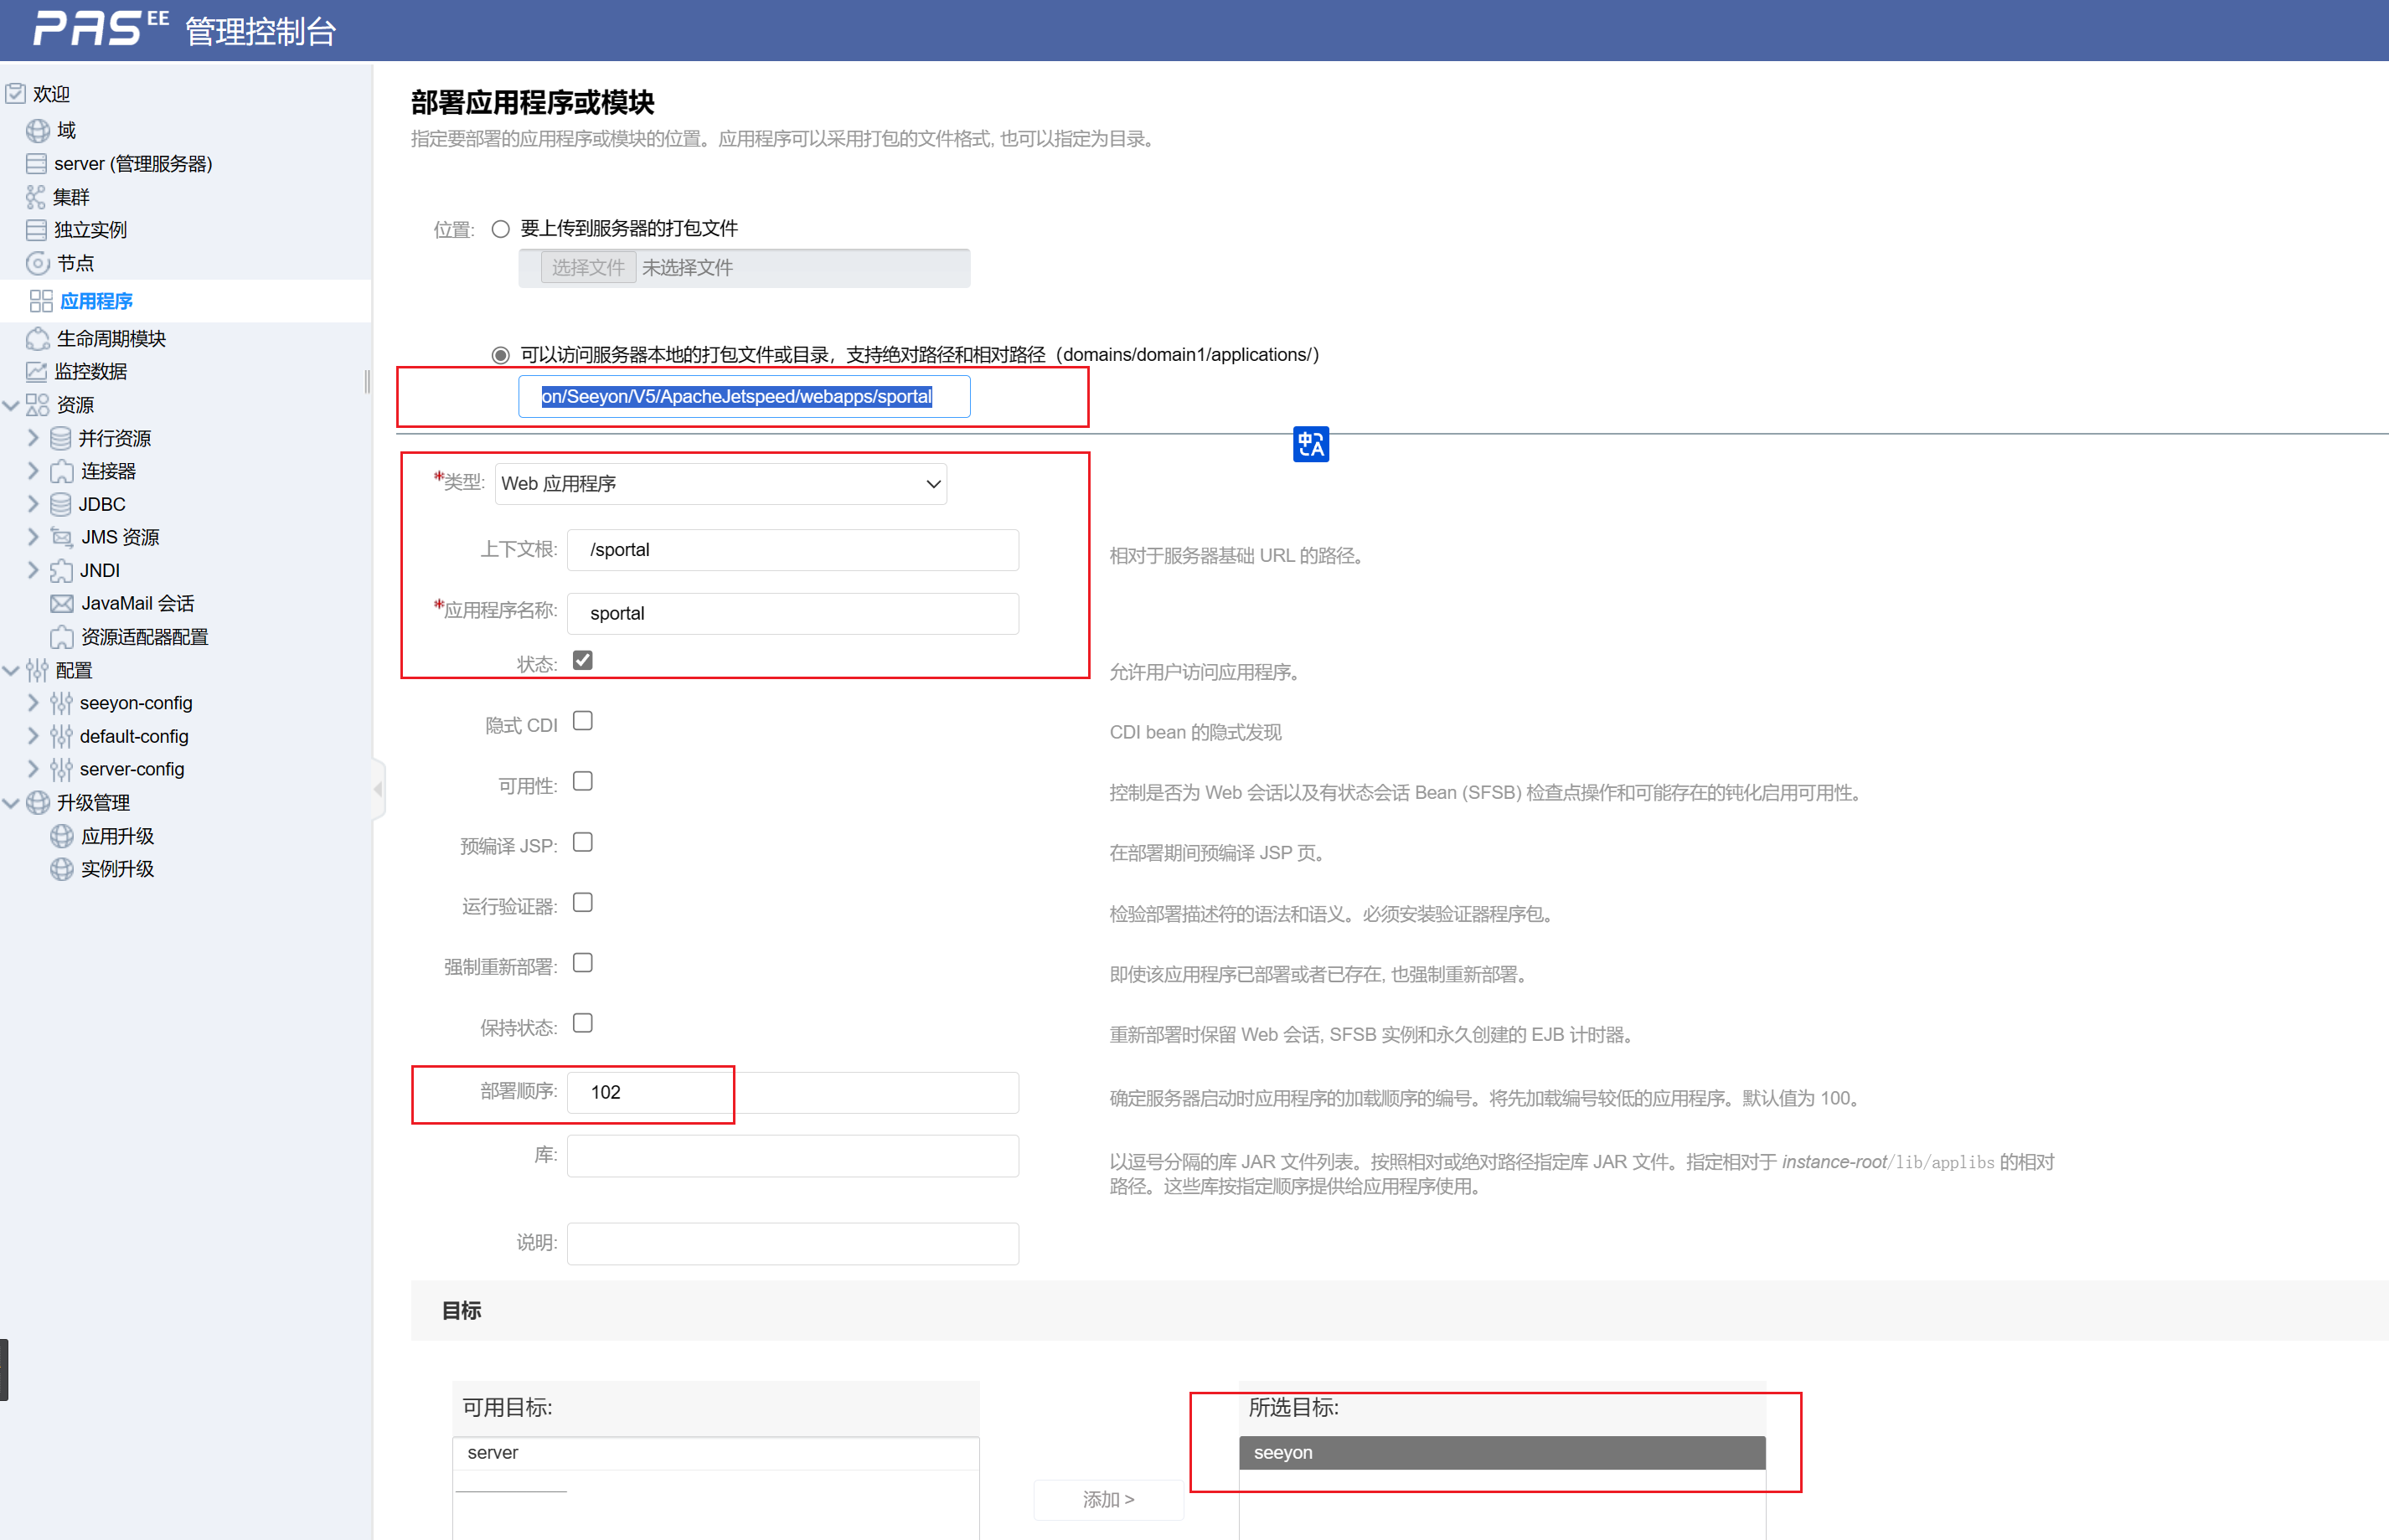Click the 应用升级 globe icon
2389x1540 pixels.
(x=62, y=836)
